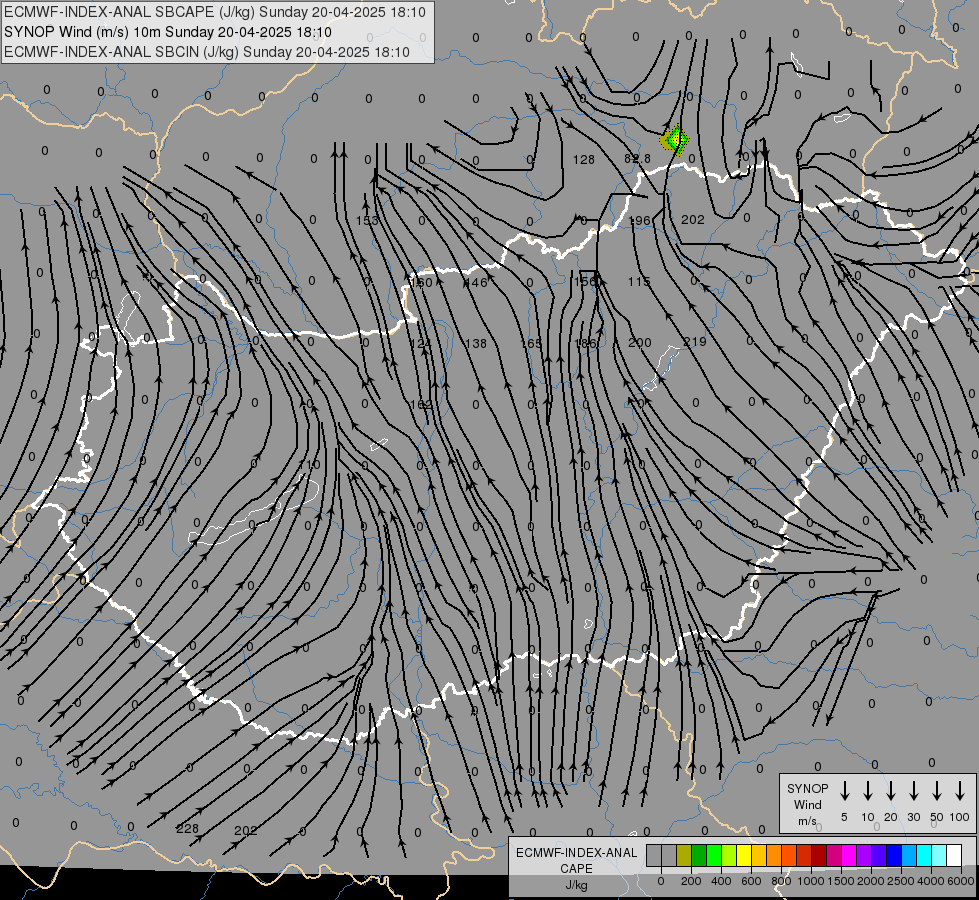Click the 10 m/s wind arrow in legend

point(867,791)
